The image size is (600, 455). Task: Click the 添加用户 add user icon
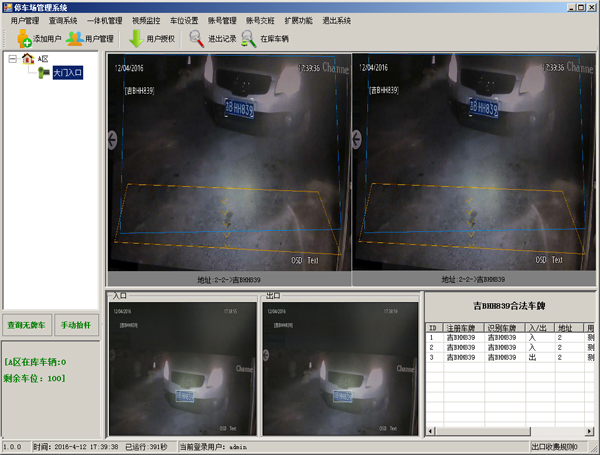point(24,38)
